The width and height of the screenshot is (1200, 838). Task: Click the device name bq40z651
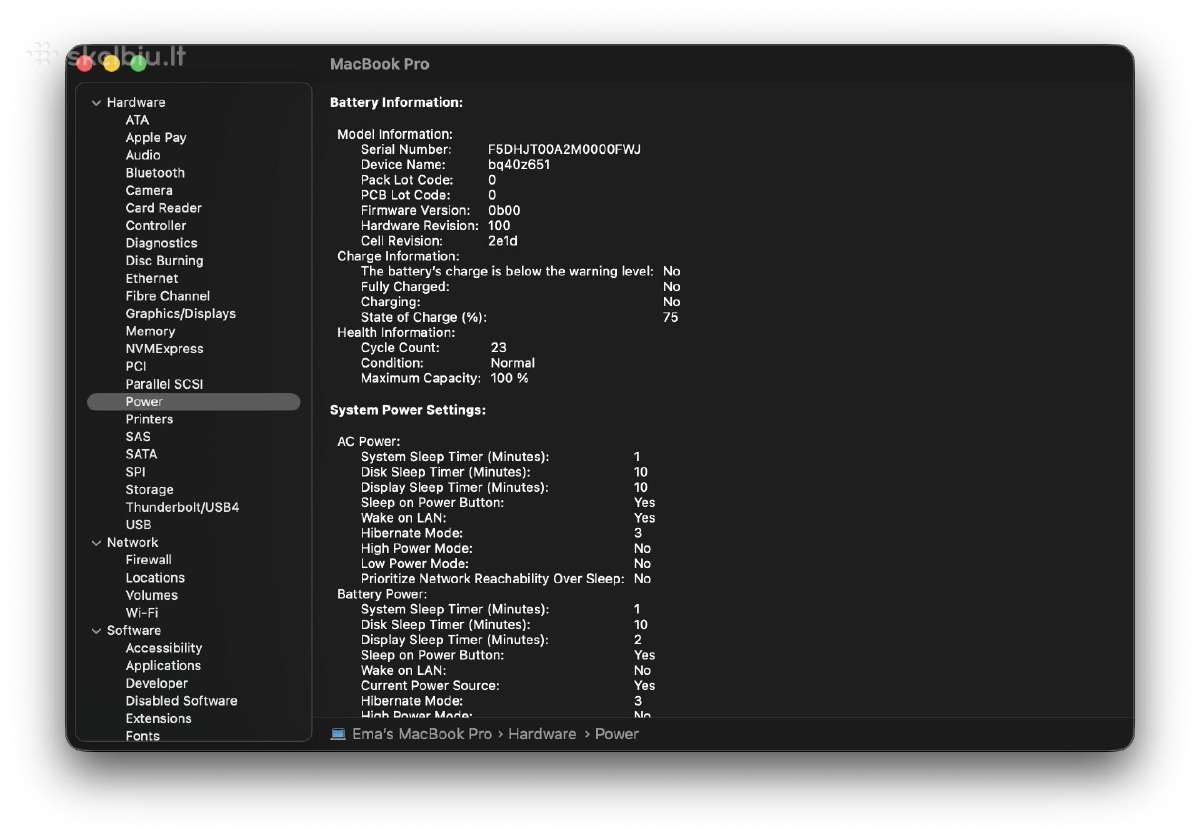tap(519, 165)
